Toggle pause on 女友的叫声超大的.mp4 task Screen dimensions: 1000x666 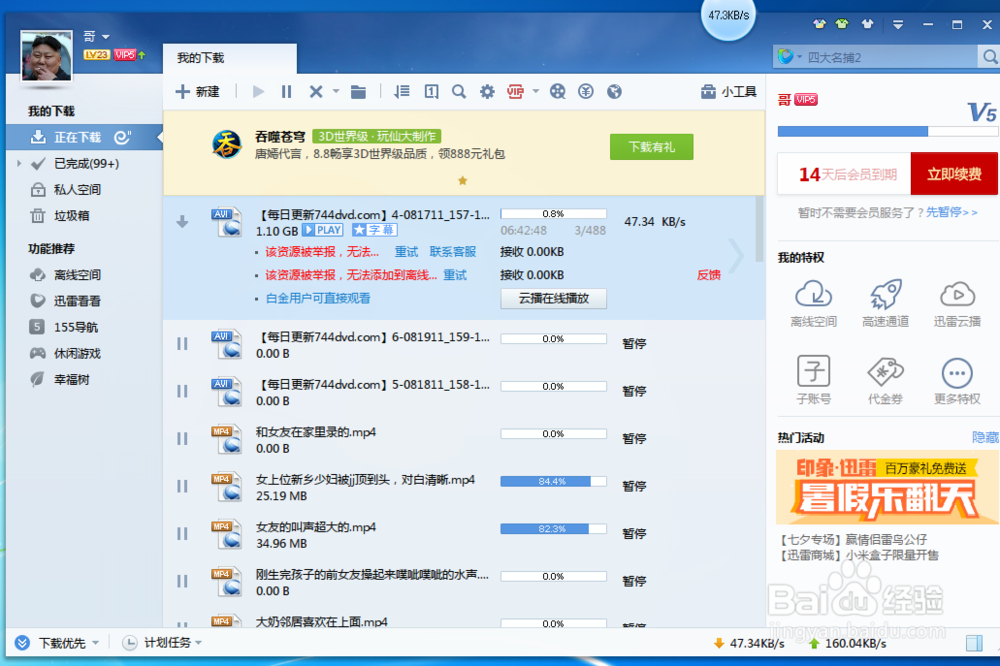[x=182, y=534]
